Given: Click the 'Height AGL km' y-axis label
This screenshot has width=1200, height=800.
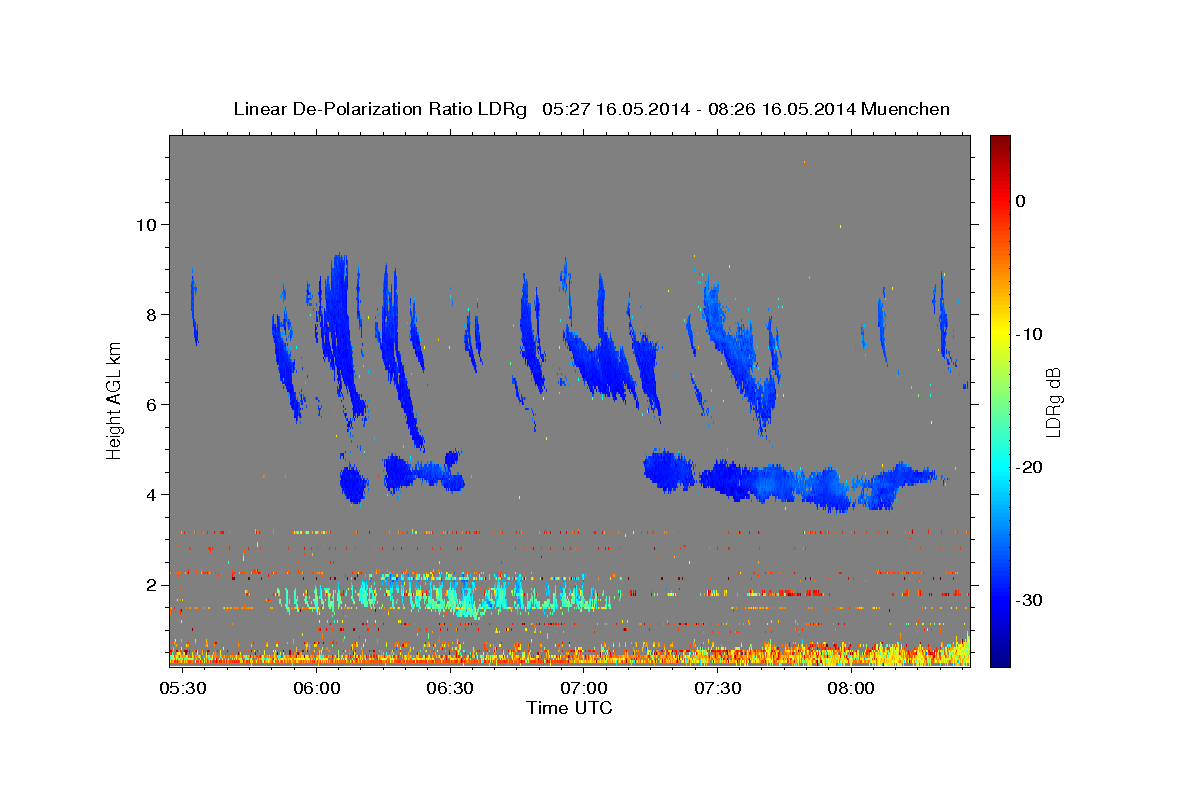Looking at the screenshot, I should (x=114, y=400).
